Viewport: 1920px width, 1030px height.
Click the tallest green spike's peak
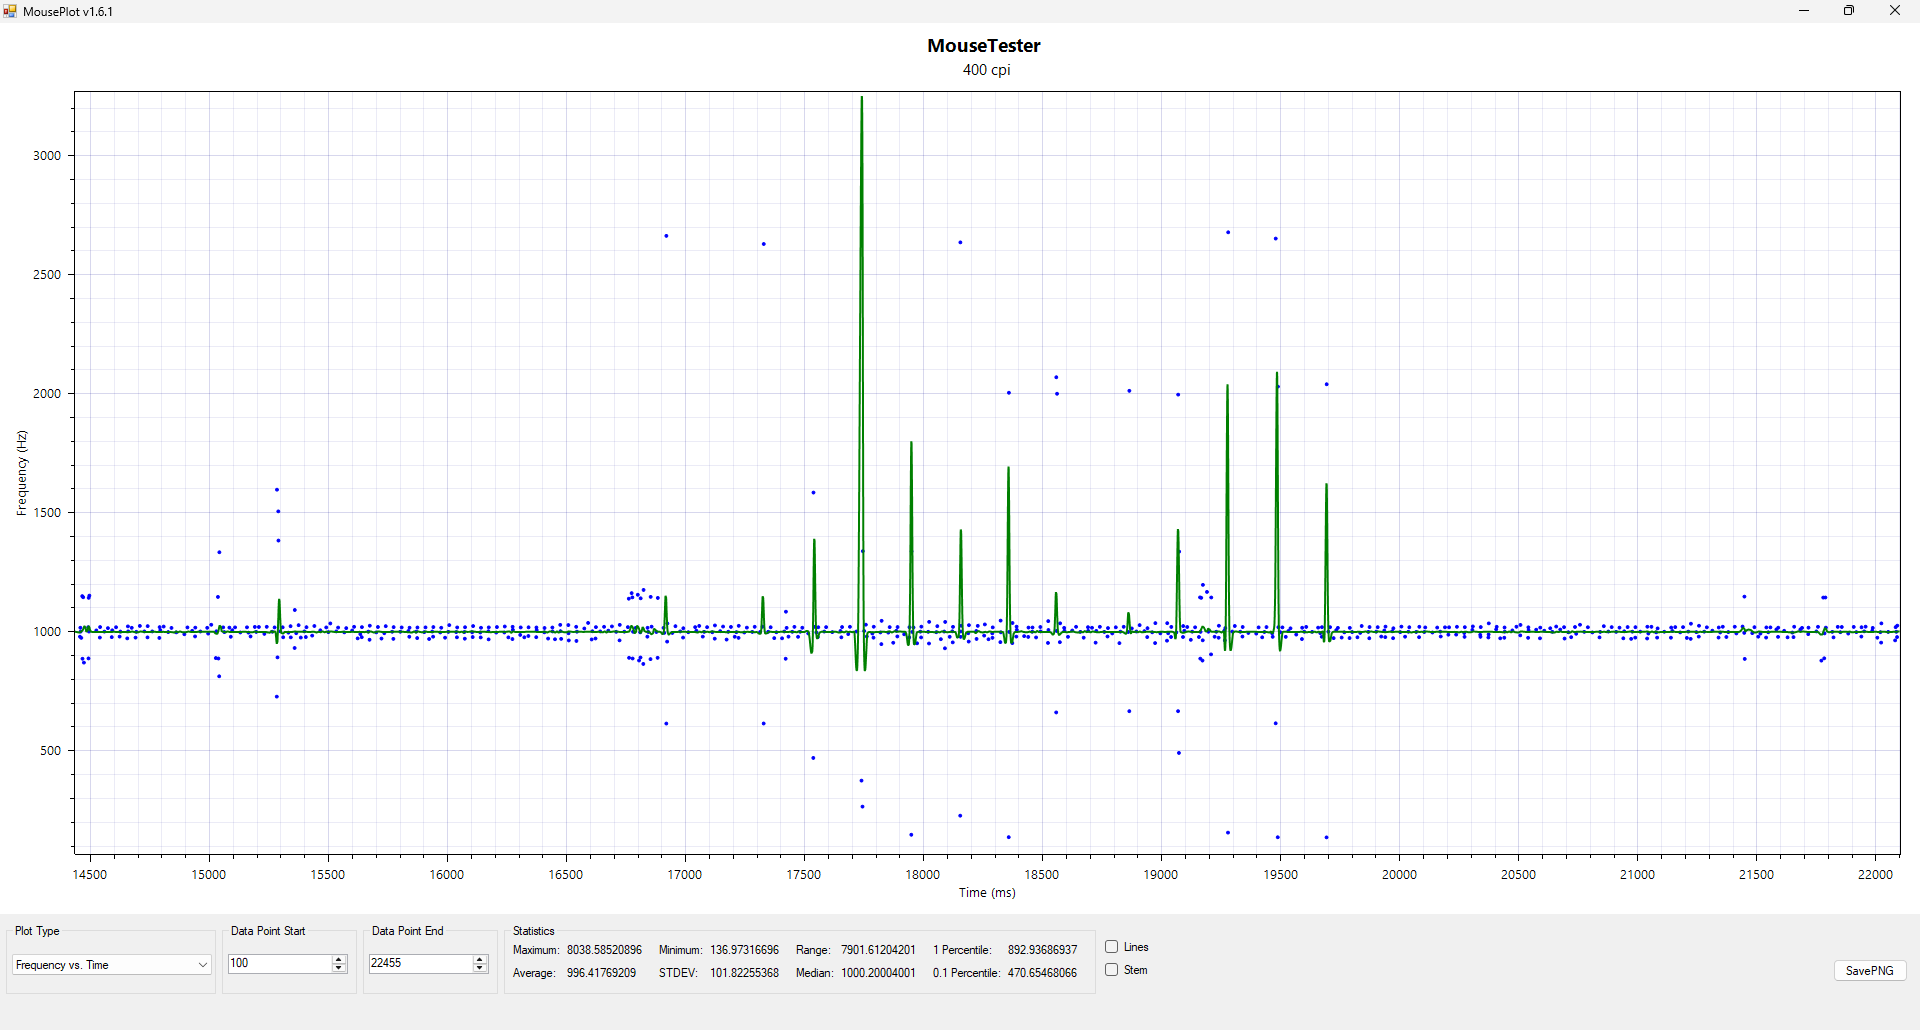coord(862,98)
